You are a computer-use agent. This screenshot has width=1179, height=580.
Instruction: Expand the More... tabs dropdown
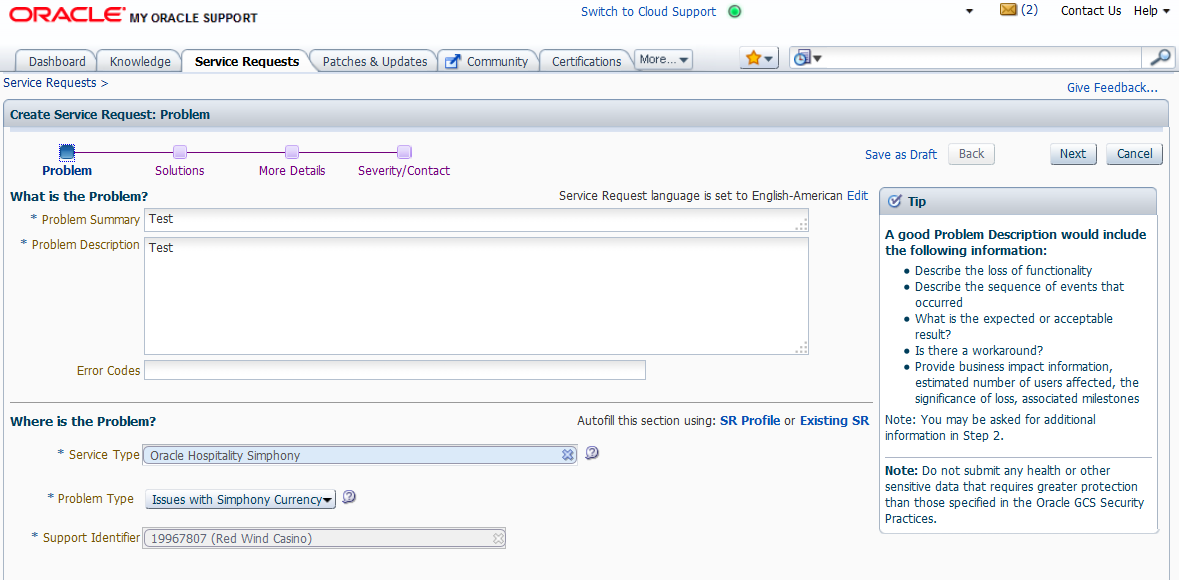click(x=664, y=59)
